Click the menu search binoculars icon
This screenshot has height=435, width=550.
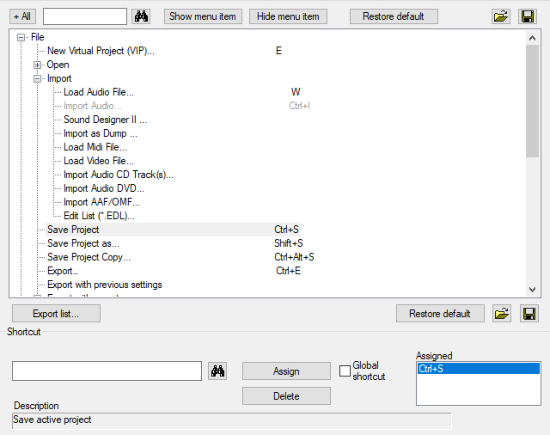tap(141, 16)
